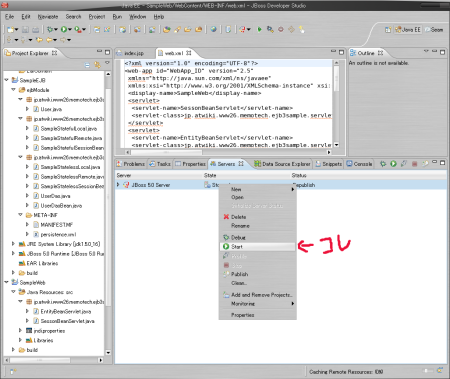
Task: Expand the JBoss 5.0 Server row
Action: [118, 184]
